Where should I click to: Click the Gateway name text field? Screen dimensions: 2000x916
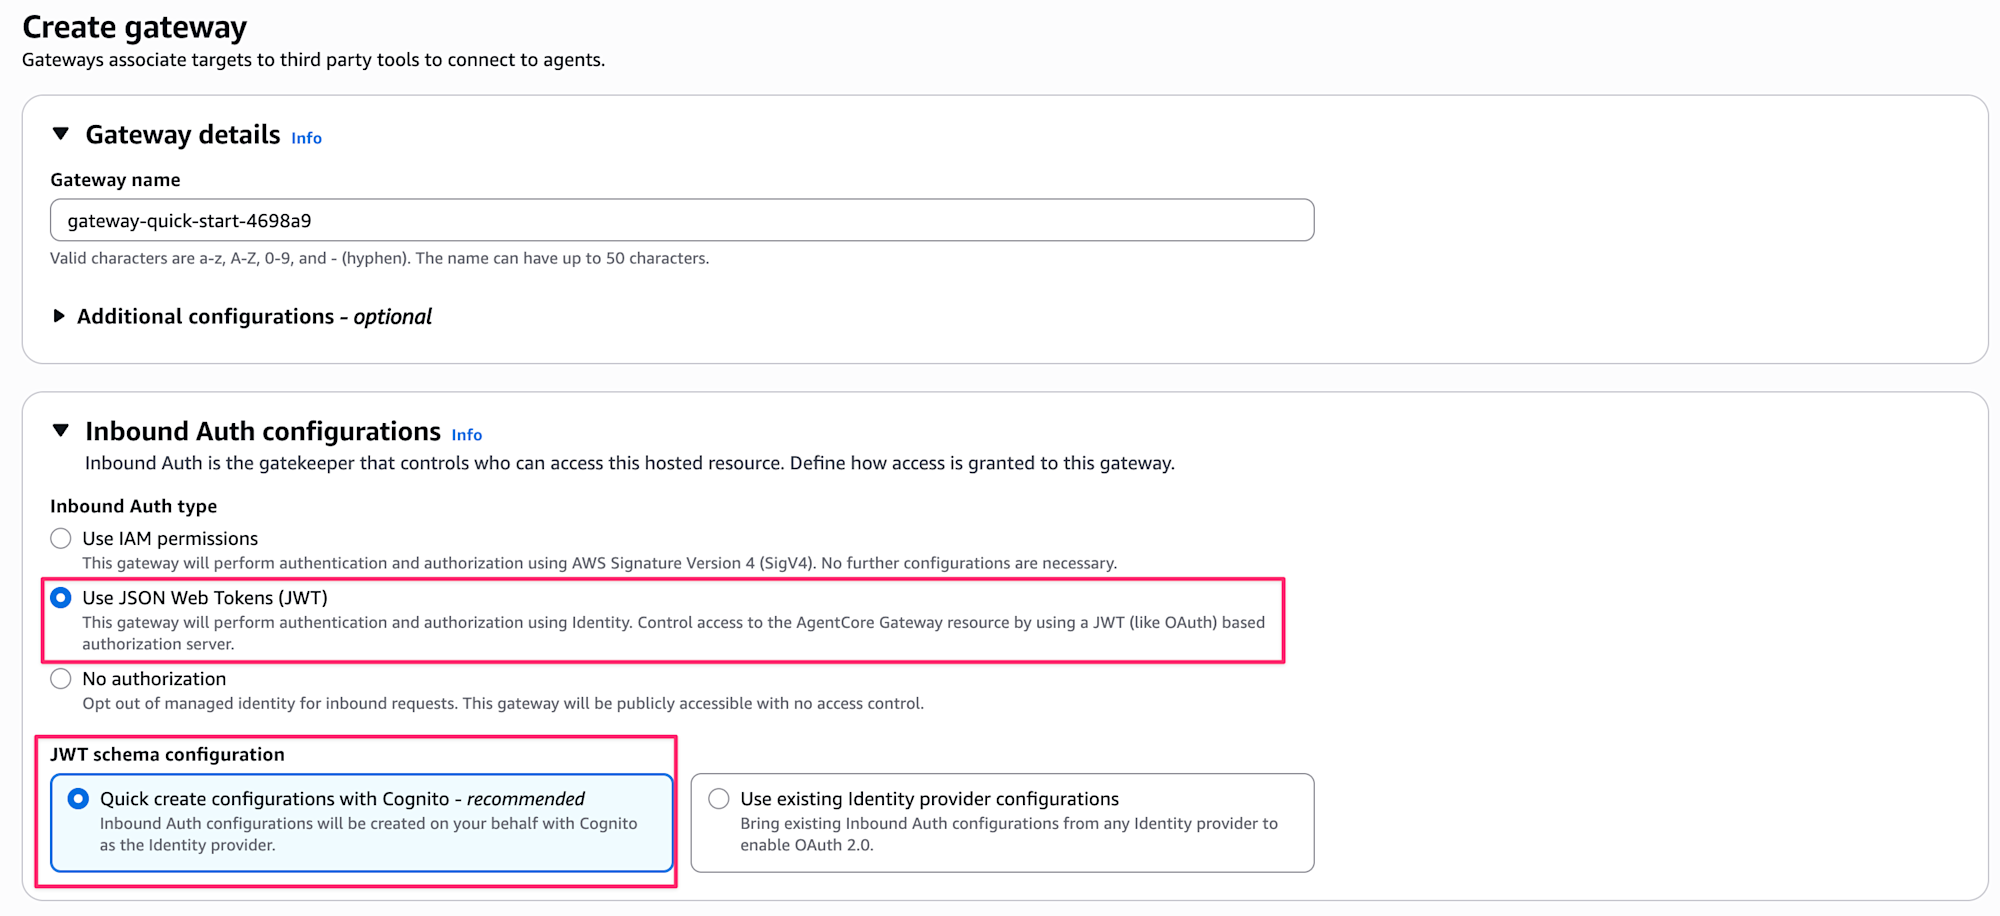coord(681,220)
